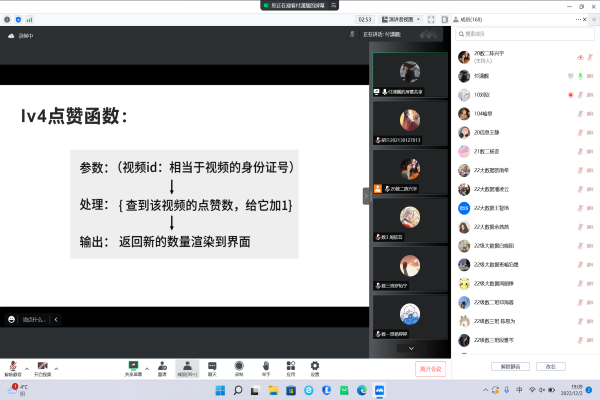This screenshot has width=600, height=400.
Task: Open the Chat panel icon
Action: [x=212, y=366]
